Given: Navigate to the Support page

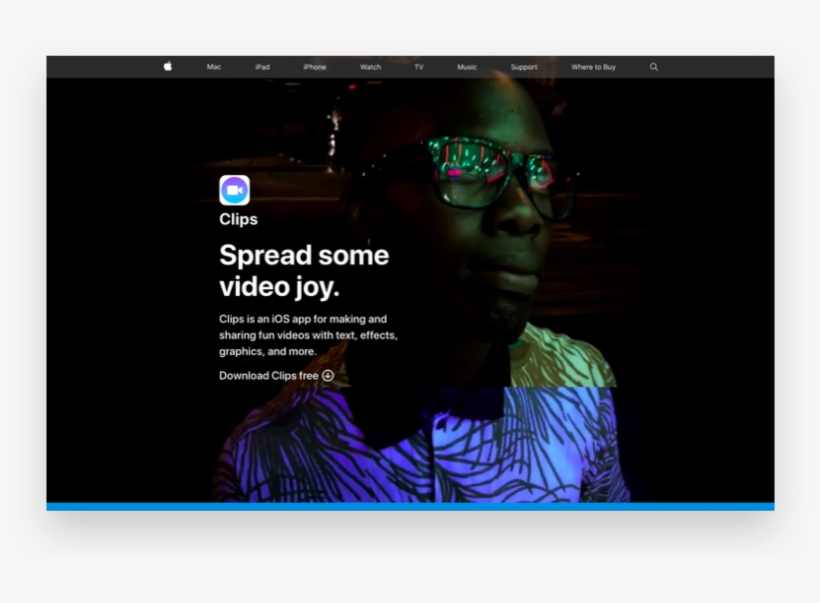Looking at the screenshot, I should [523, 67].
